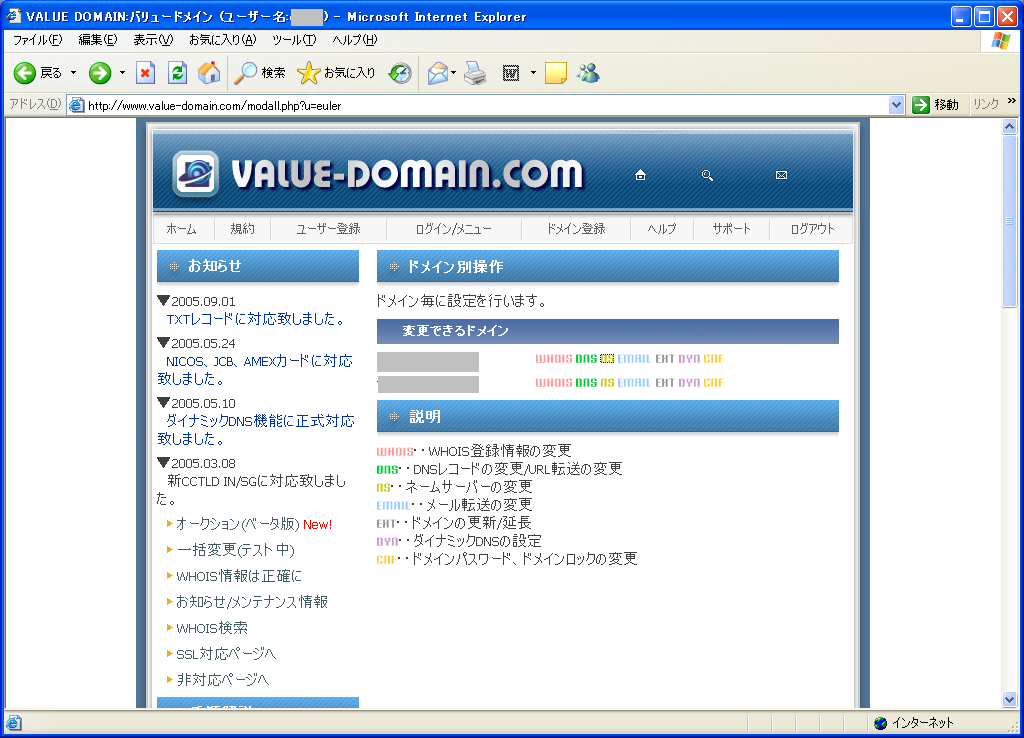This screenshot has width=1024, height=738.
Task: Launch Messenger from the toolbar icon
Action: tap(588, 73)
